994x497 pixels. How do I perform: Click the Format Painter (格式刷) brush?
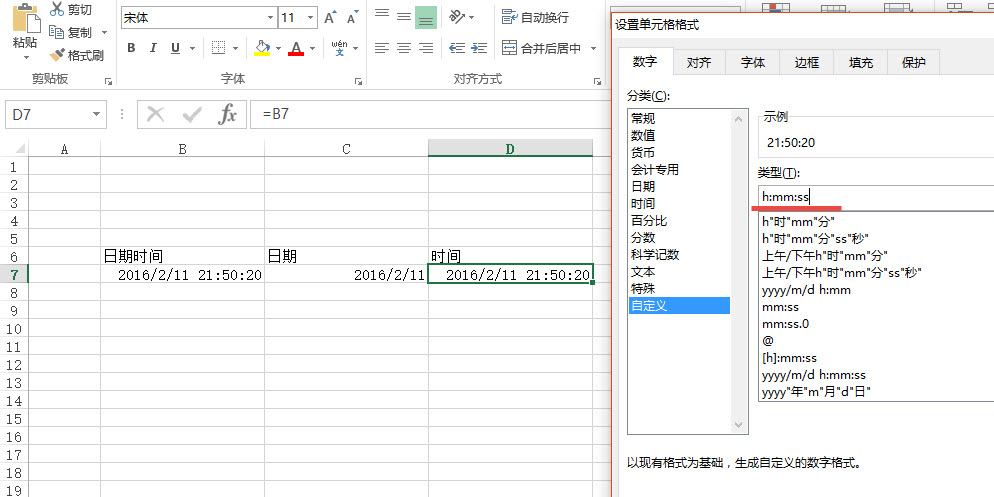pos(57,55)
